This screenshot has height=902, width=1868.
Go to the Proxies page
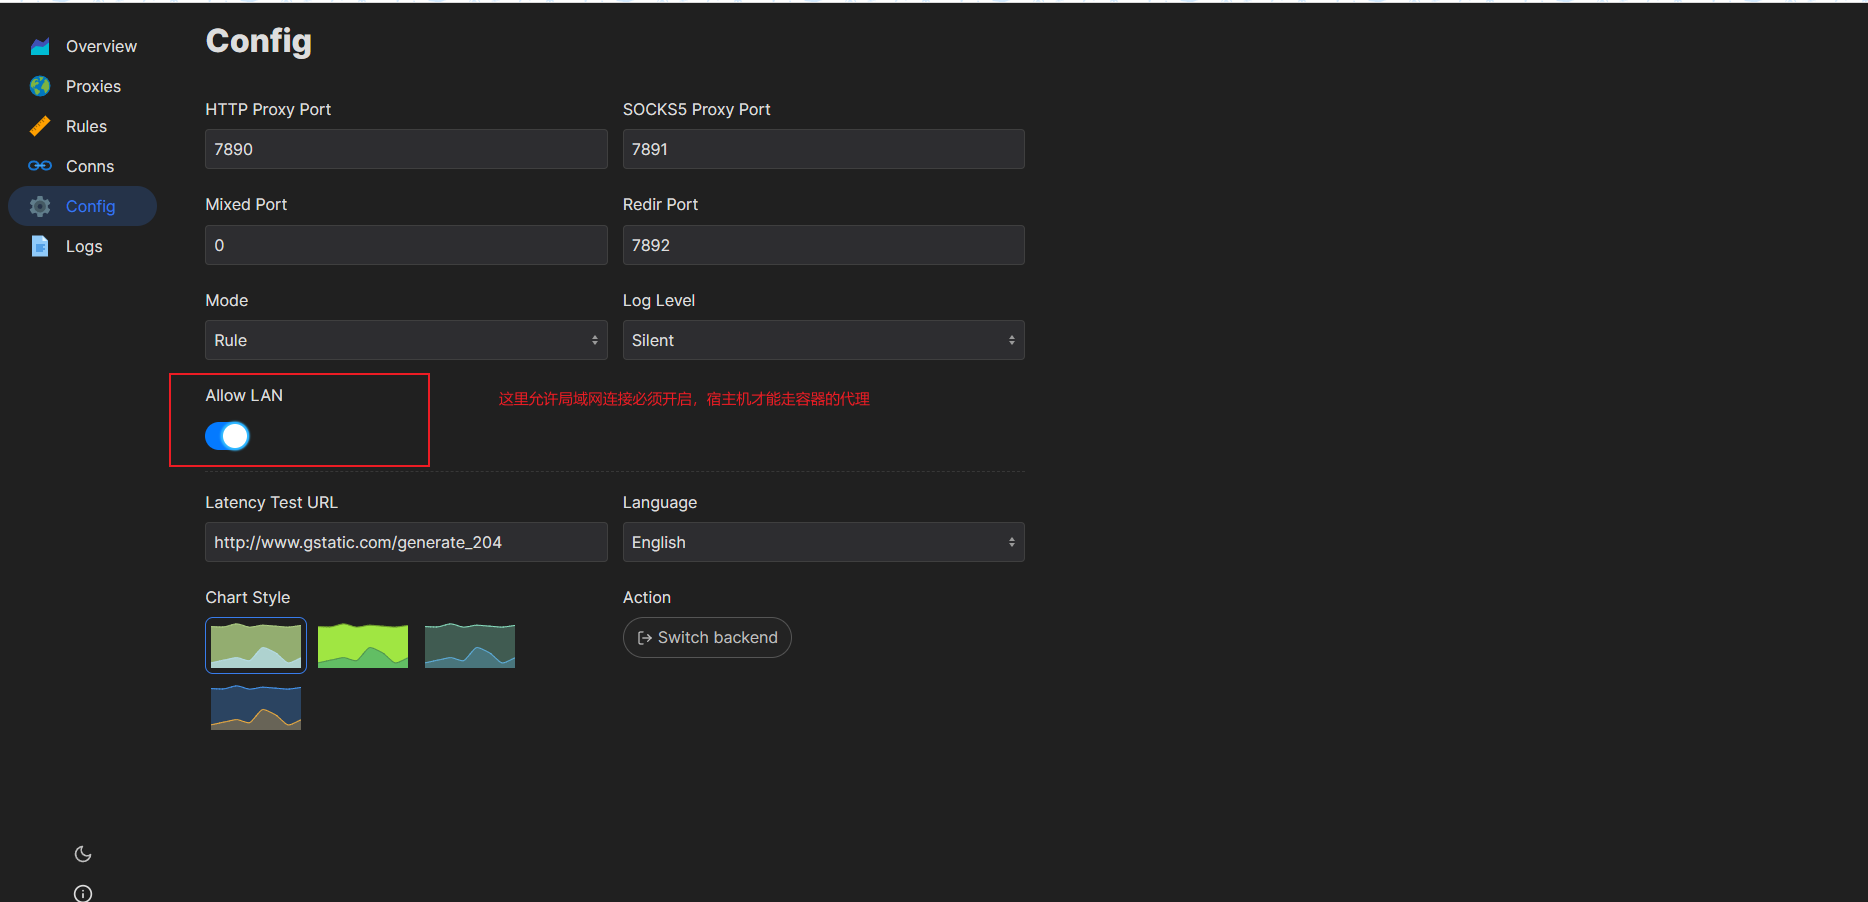[82, 86]
